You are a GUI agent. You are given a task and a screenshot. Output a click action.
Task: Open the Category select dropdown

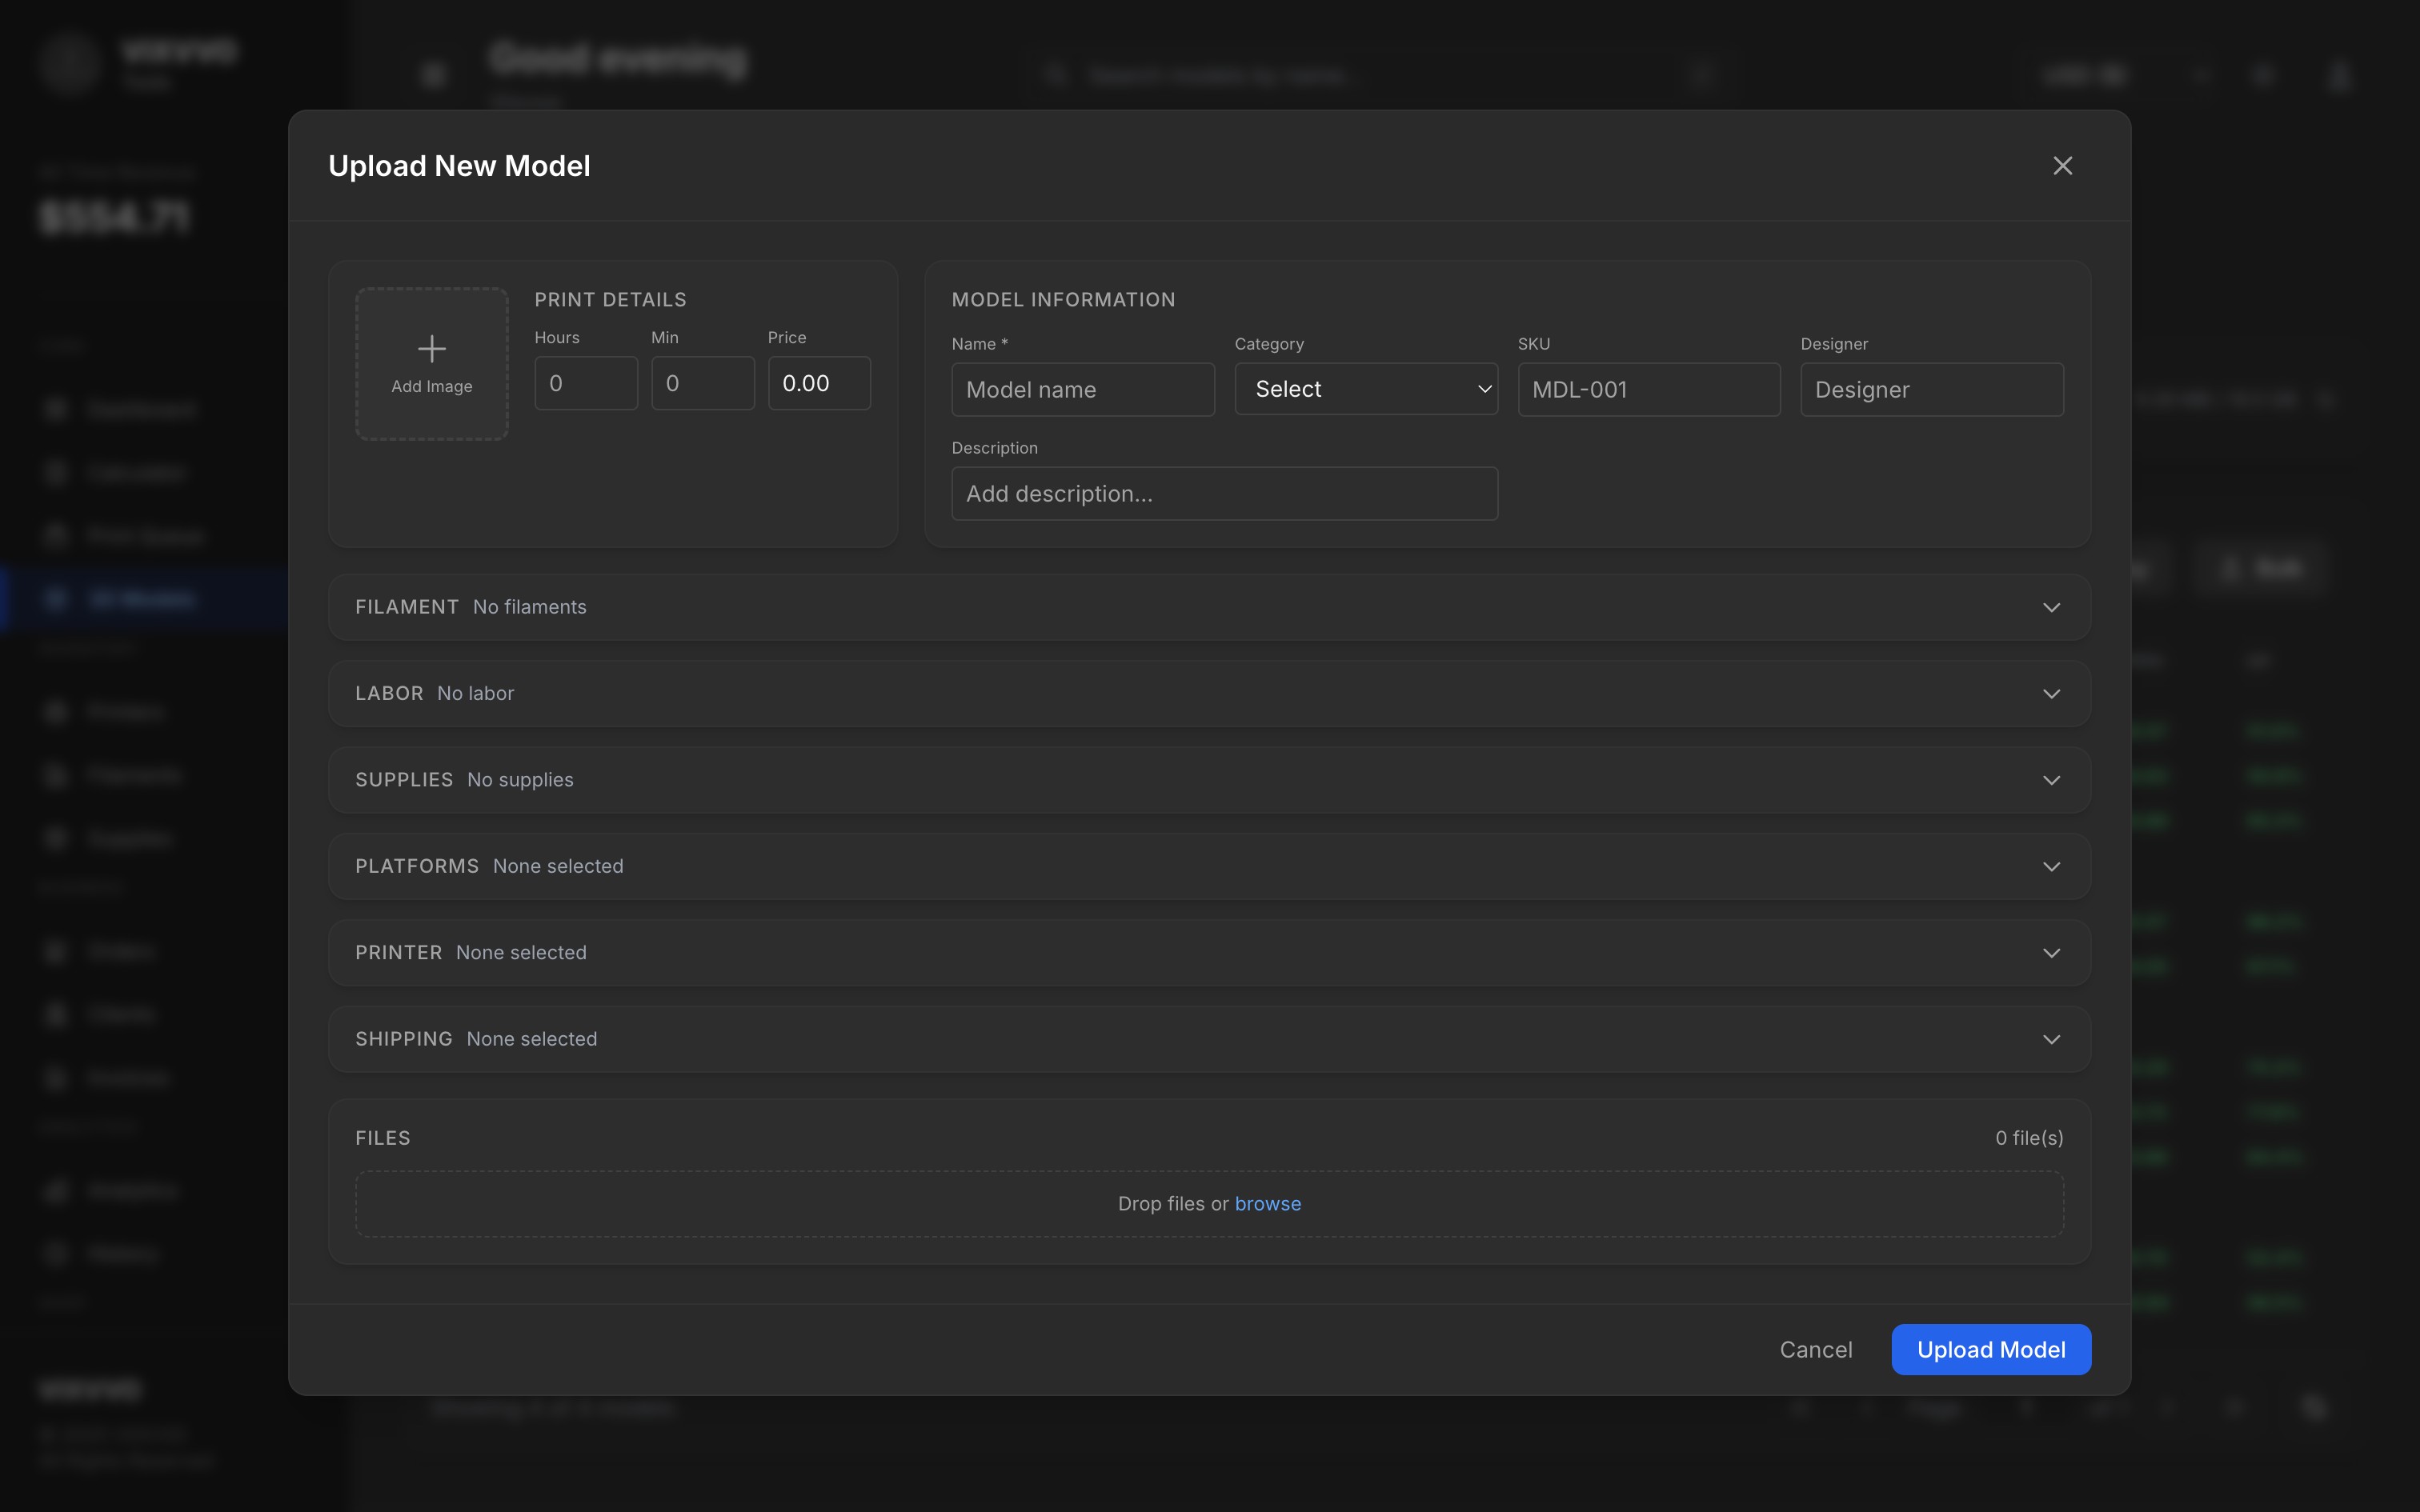pos(1366,389)
